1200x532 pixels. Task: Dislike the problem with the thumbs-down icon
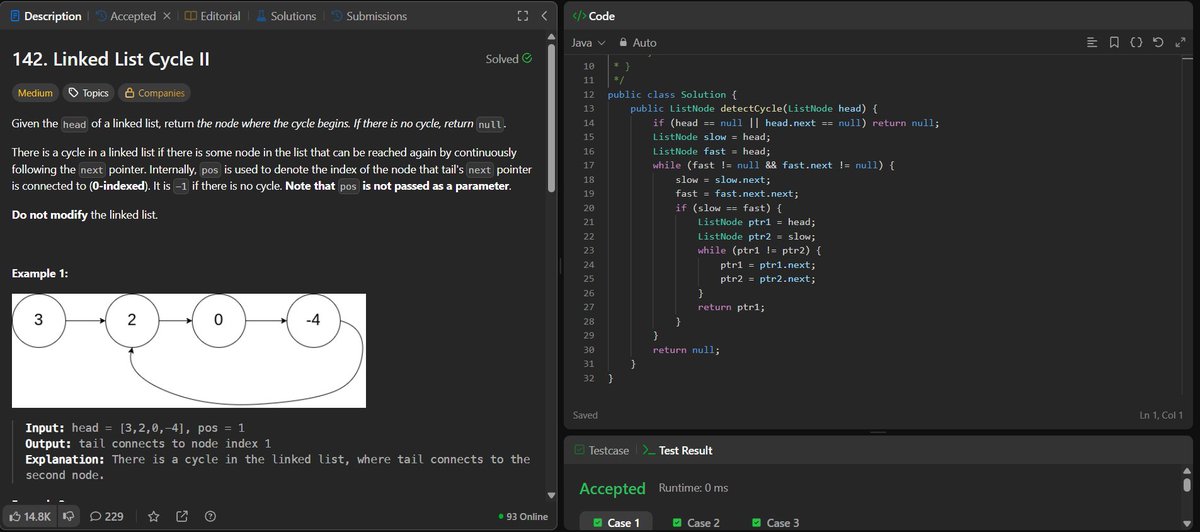tap(69, 516)
